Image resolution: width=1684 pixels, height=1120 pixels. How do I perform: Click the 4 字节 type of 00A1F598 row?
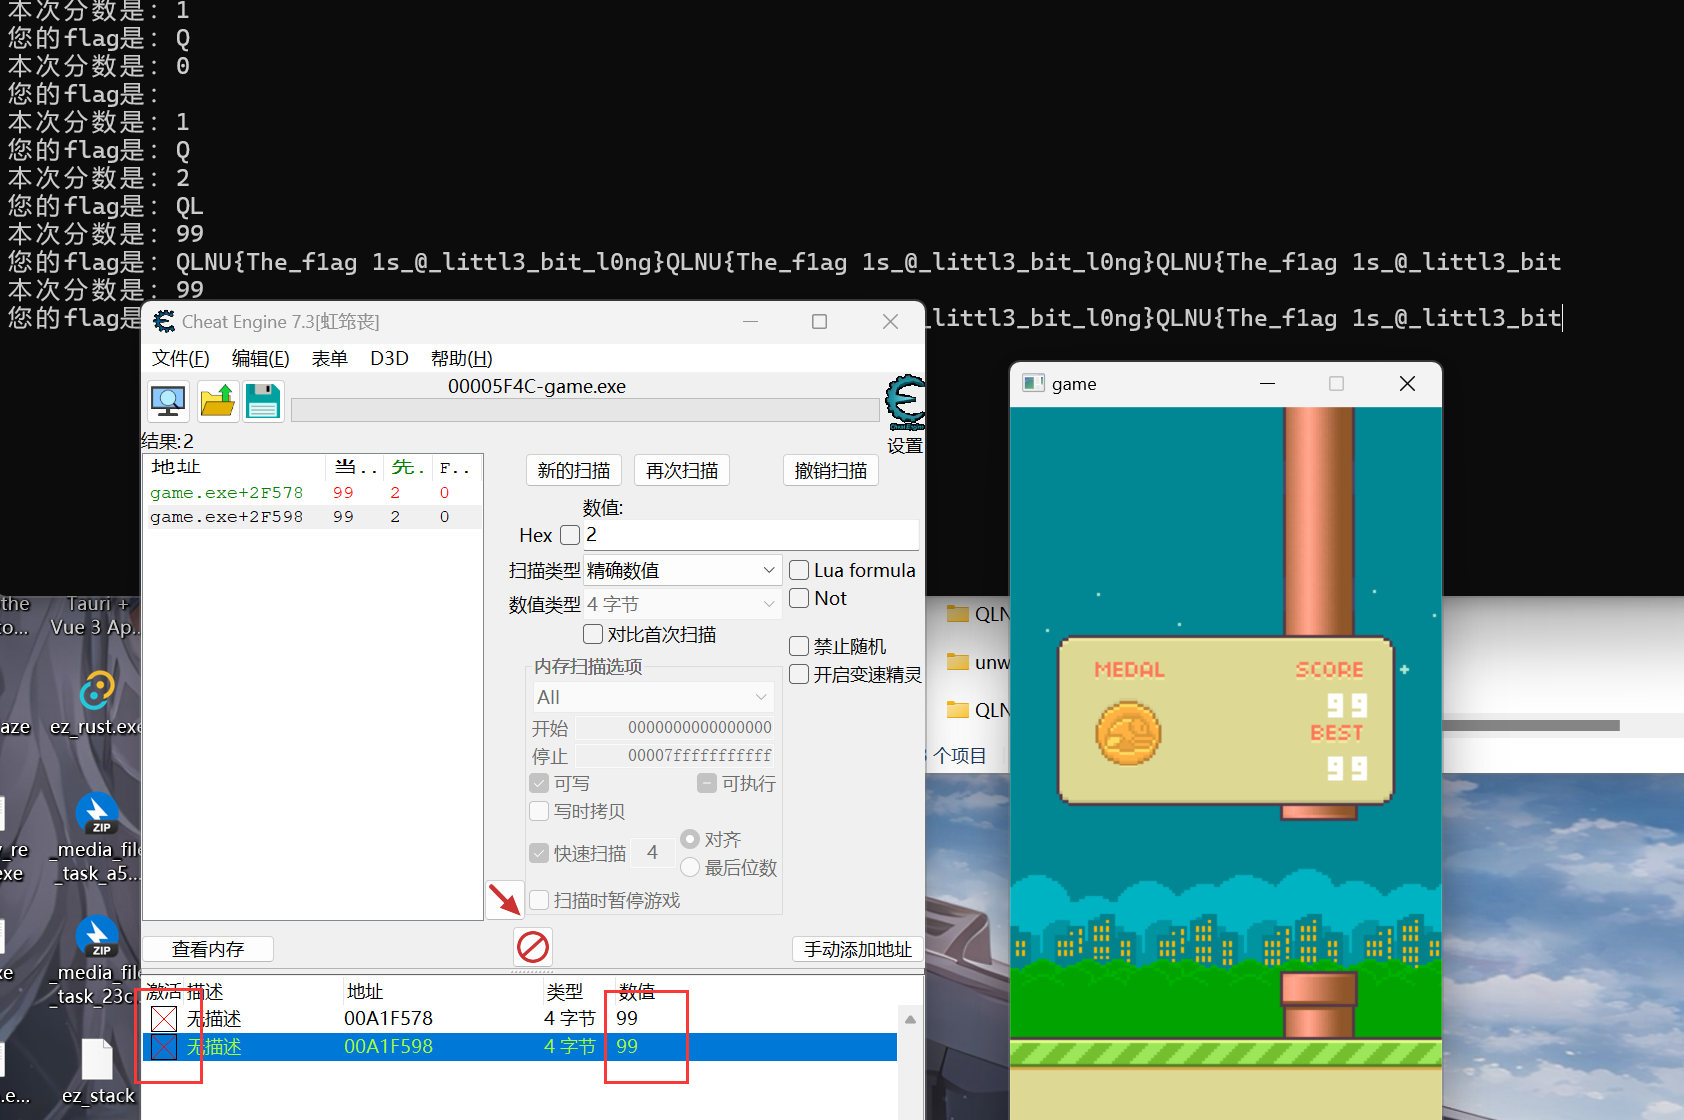click(x=570, y=1046)
